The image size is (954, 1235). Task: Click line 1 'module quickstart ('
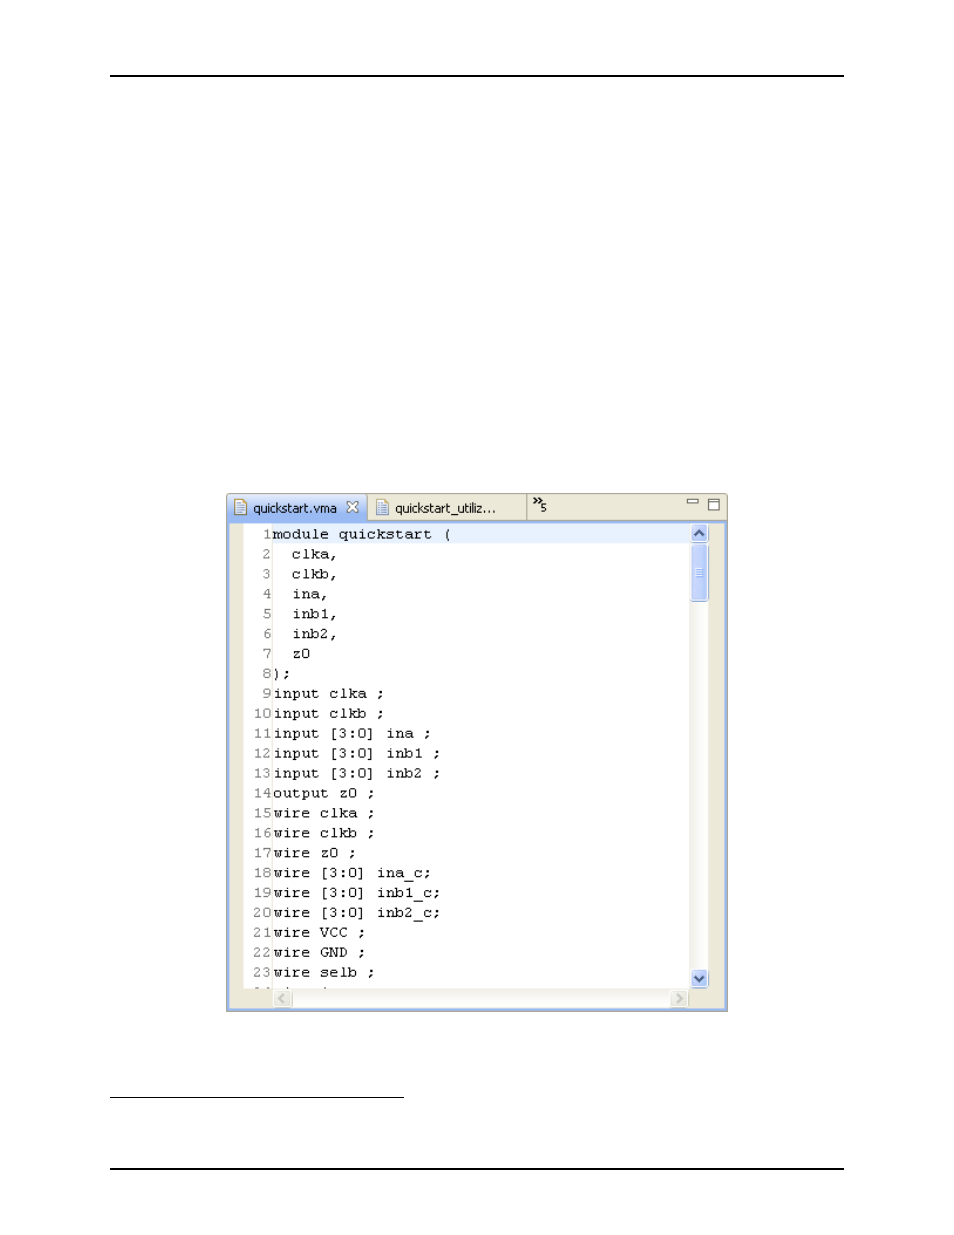pyautogui.click(x=362, y=534)
